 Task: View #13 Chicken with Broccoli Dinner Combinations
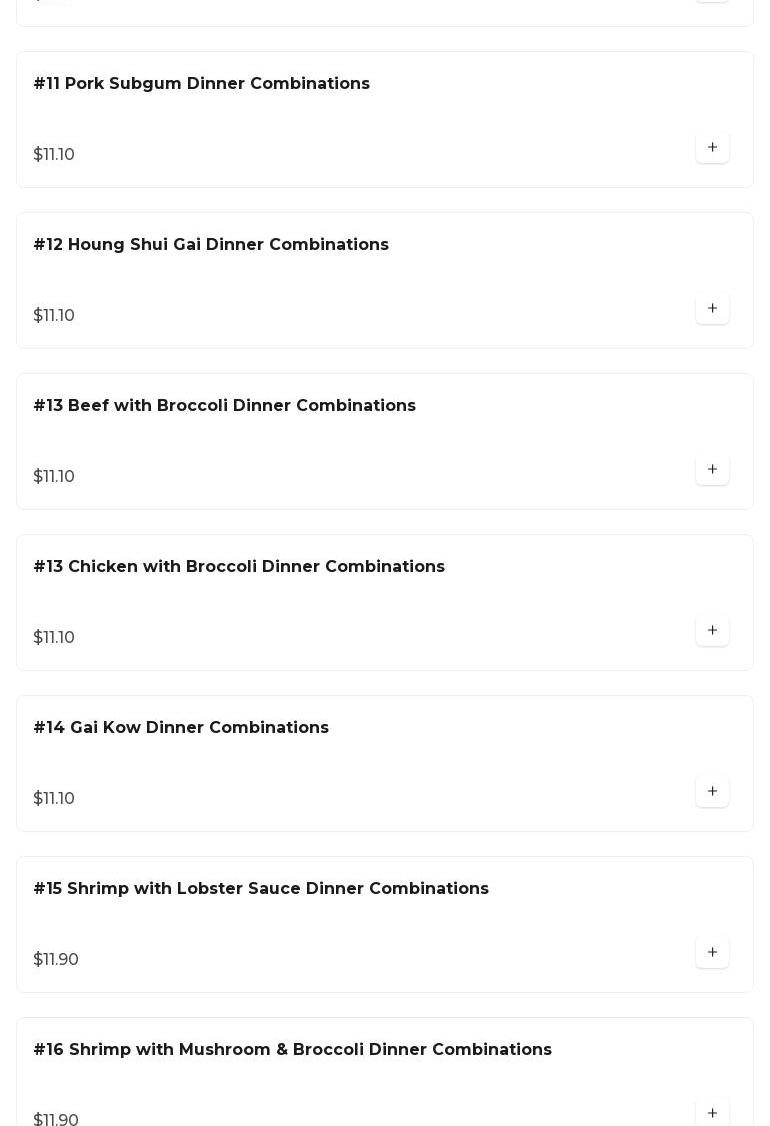tap(239, 567)
